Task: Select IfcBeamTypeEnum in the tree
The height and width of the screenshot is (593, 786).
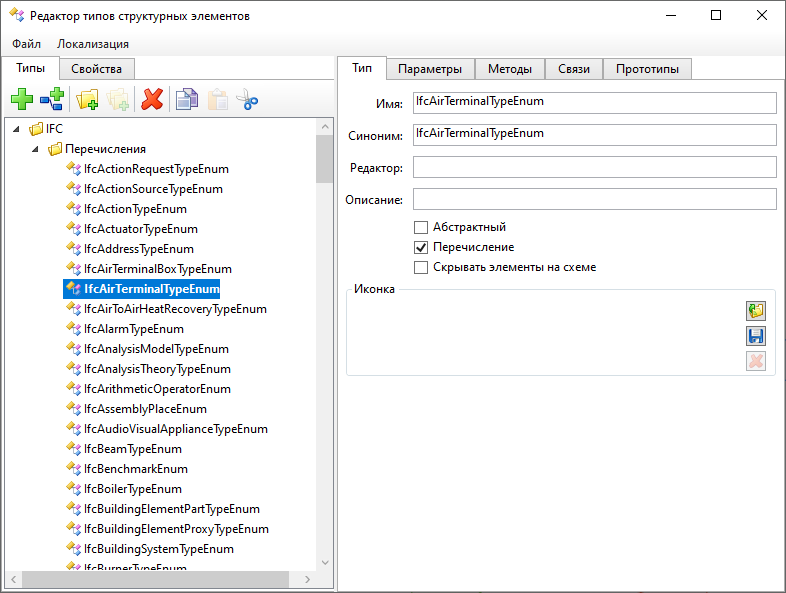Action: point(133,449)
